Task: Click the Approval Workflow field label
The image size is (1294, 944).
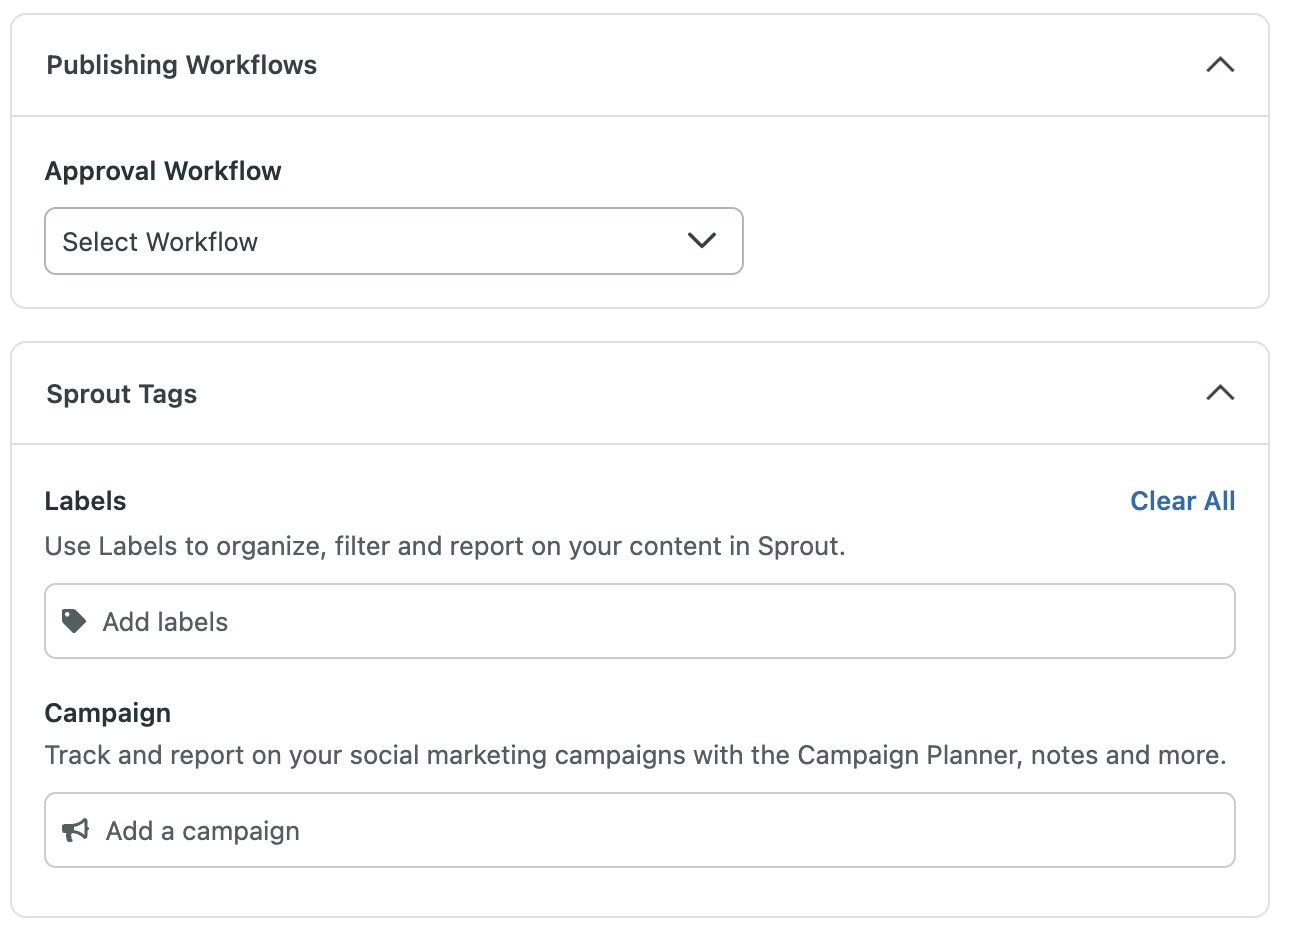Action: [x=163, y=171]
